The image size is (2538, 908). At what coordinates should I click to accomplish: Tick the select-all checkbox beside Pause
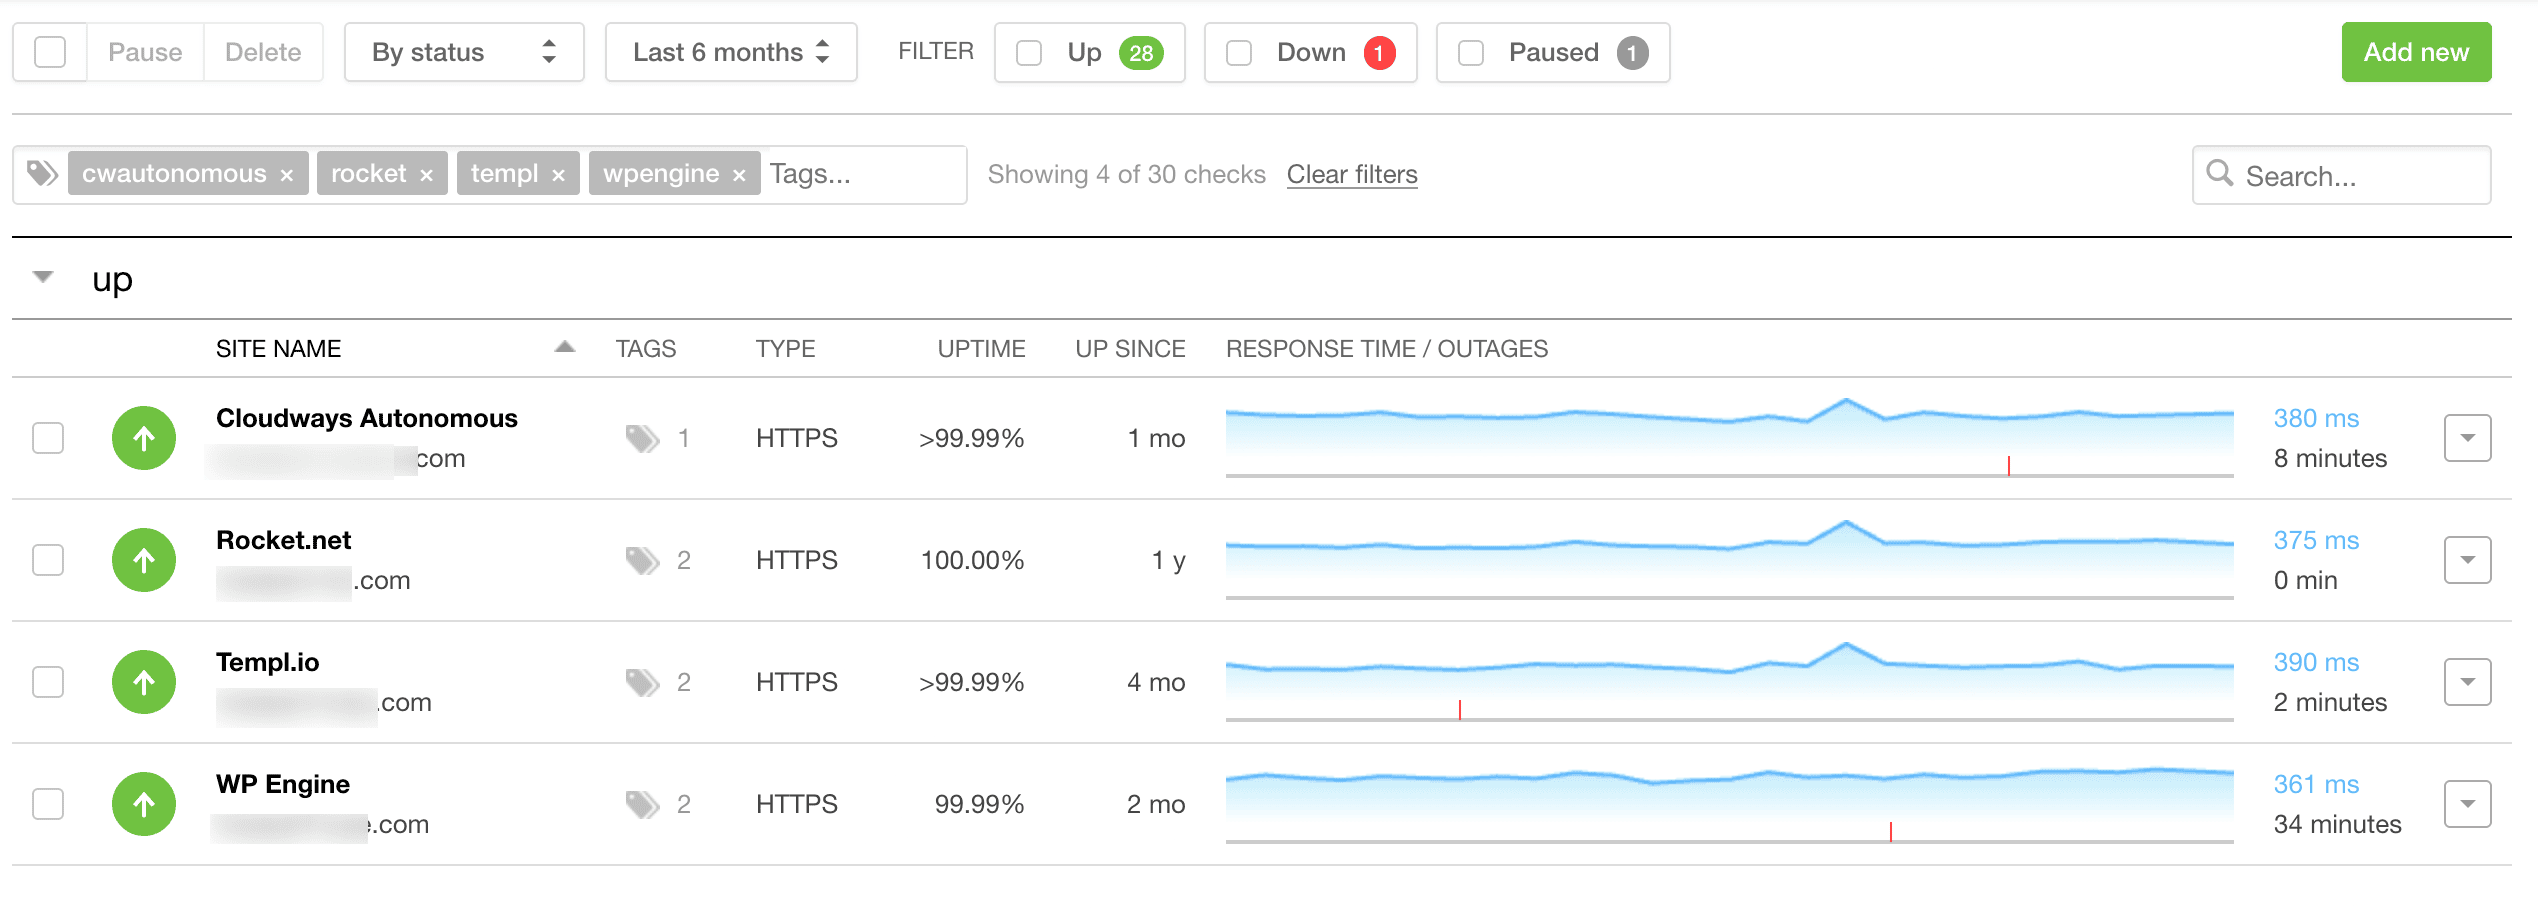[x=50, y=52]
